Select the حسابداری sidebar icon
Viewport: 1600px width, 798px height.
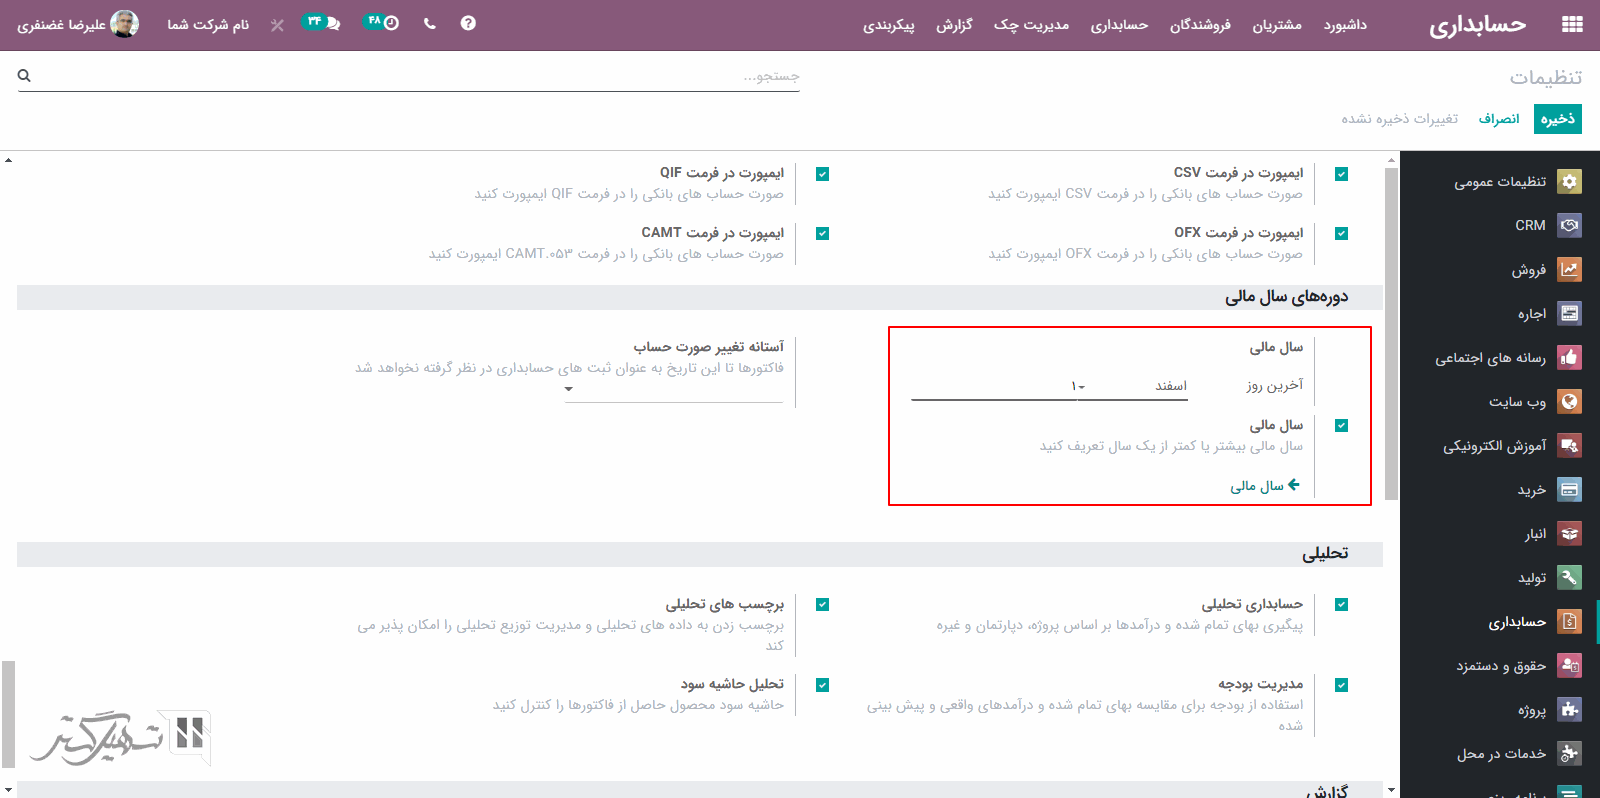pos(1570,621)
